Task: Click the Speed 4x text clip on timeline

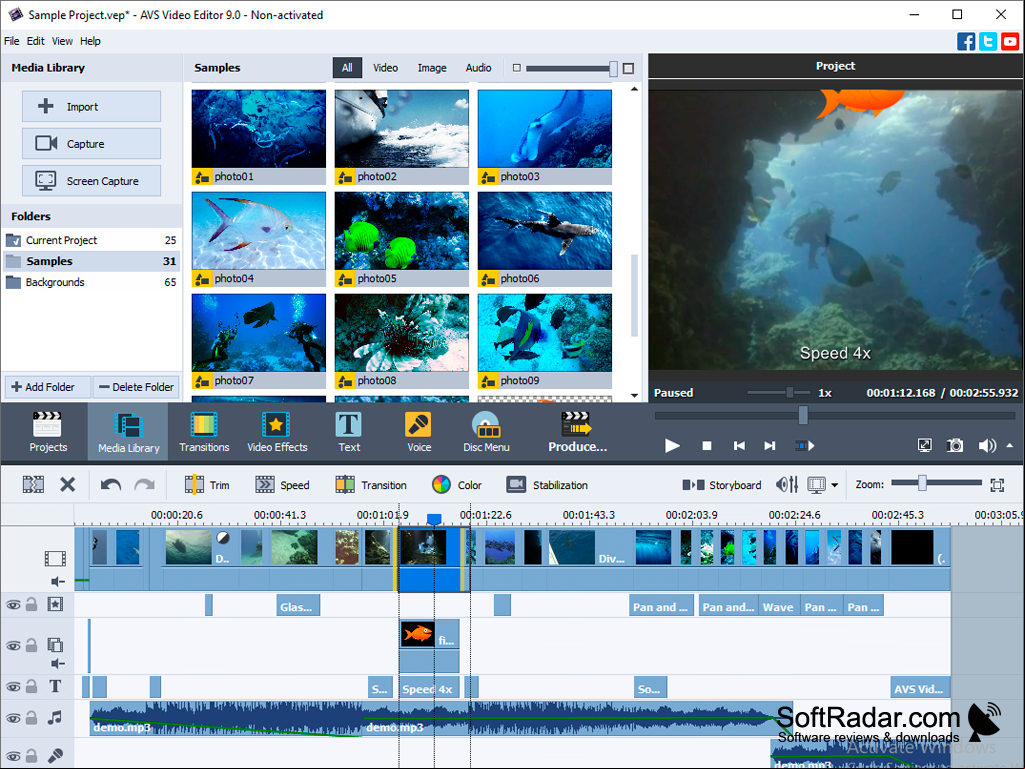Action: click(429, 689)
